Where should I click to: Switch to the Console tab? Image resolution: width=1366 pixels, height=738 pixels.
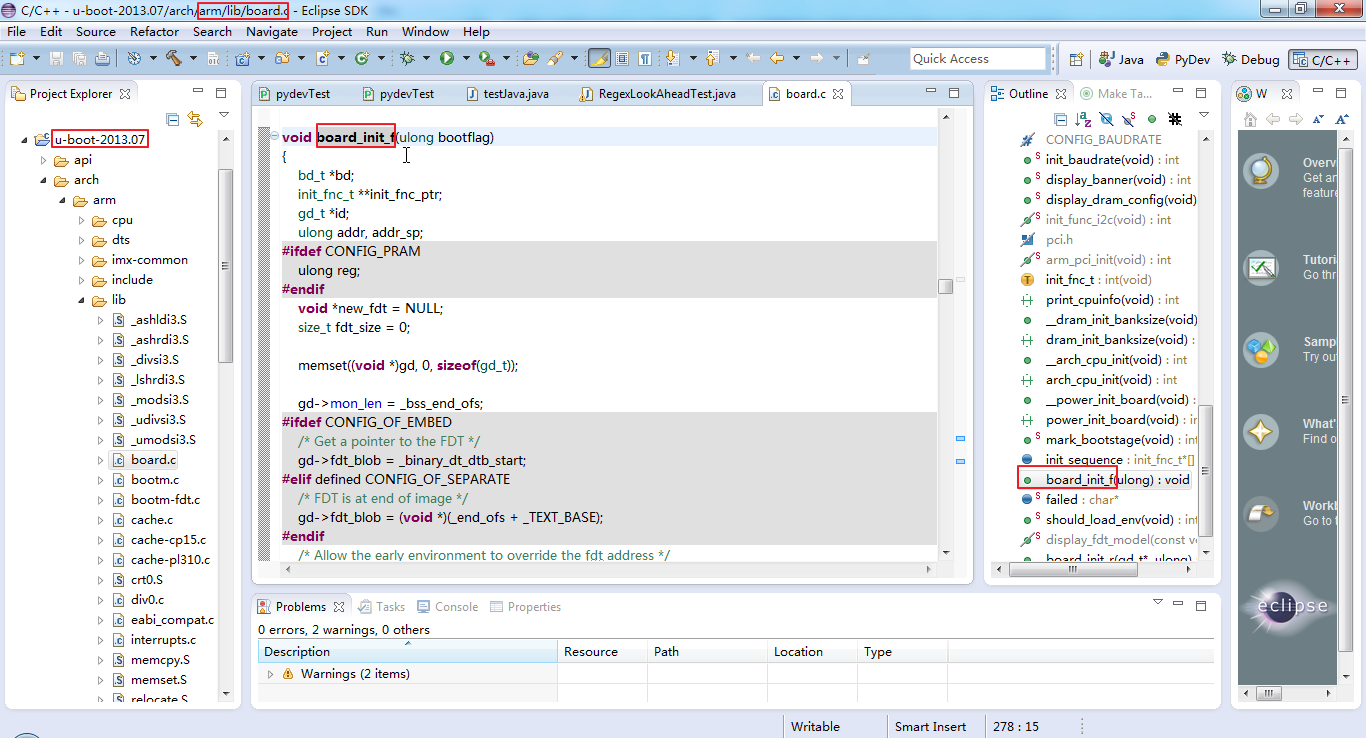[448, 607]
